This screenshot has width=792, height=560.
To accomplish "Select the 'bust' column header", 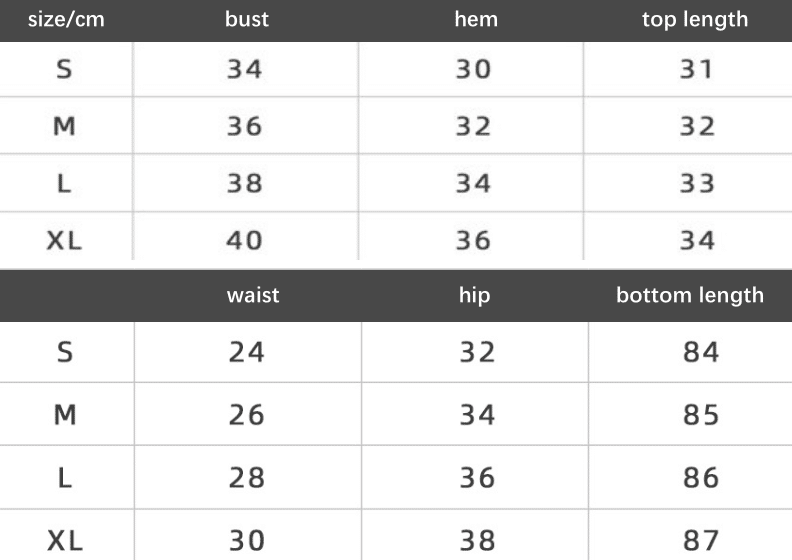I will click(x=246, y=19).
